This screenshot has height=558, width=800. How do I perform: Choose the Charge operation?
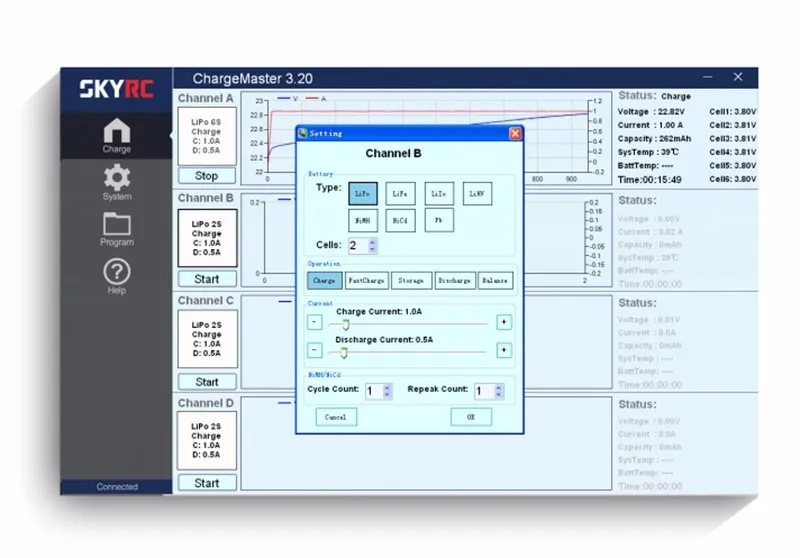point(324,281)
